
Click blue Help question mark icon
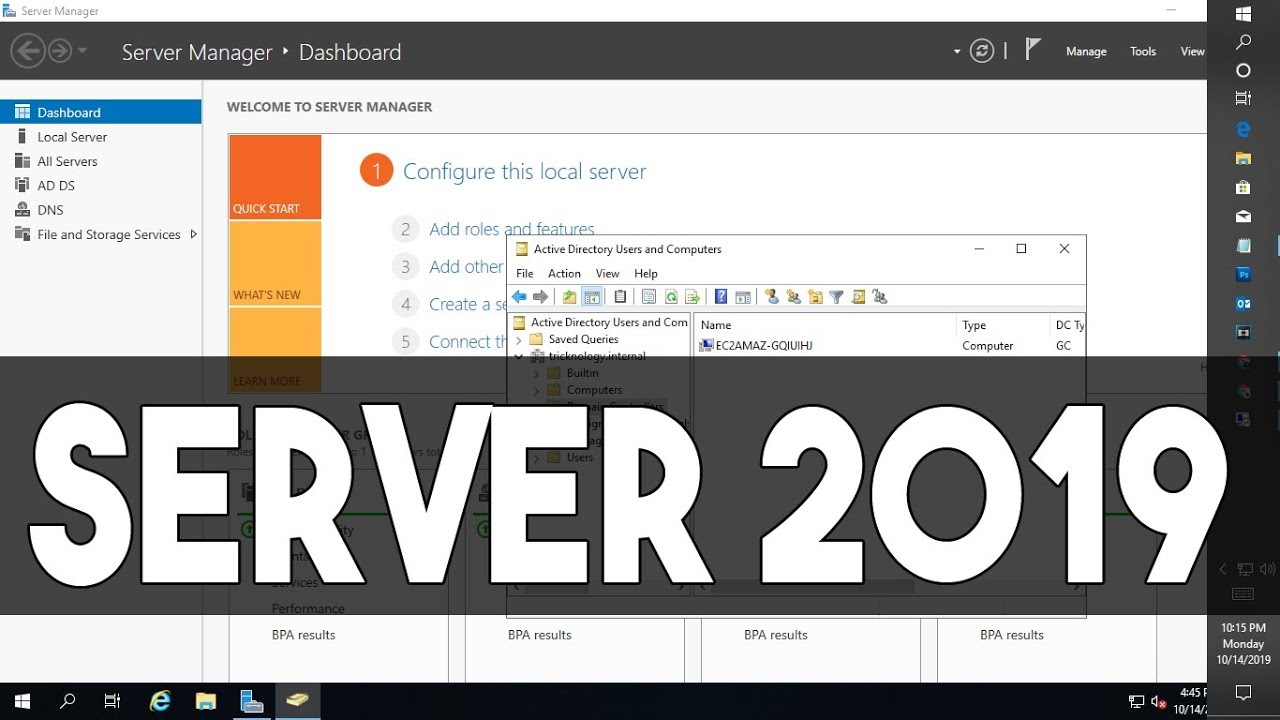click(x=720, y=297)
